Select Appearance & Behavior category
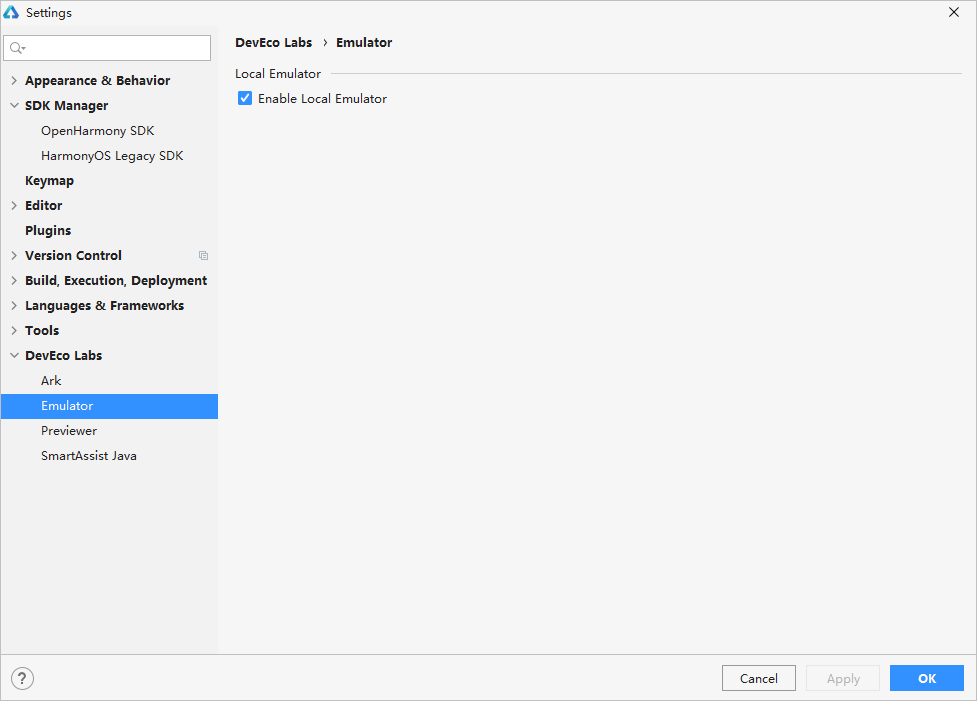977x701 pixels. point(97,80)
